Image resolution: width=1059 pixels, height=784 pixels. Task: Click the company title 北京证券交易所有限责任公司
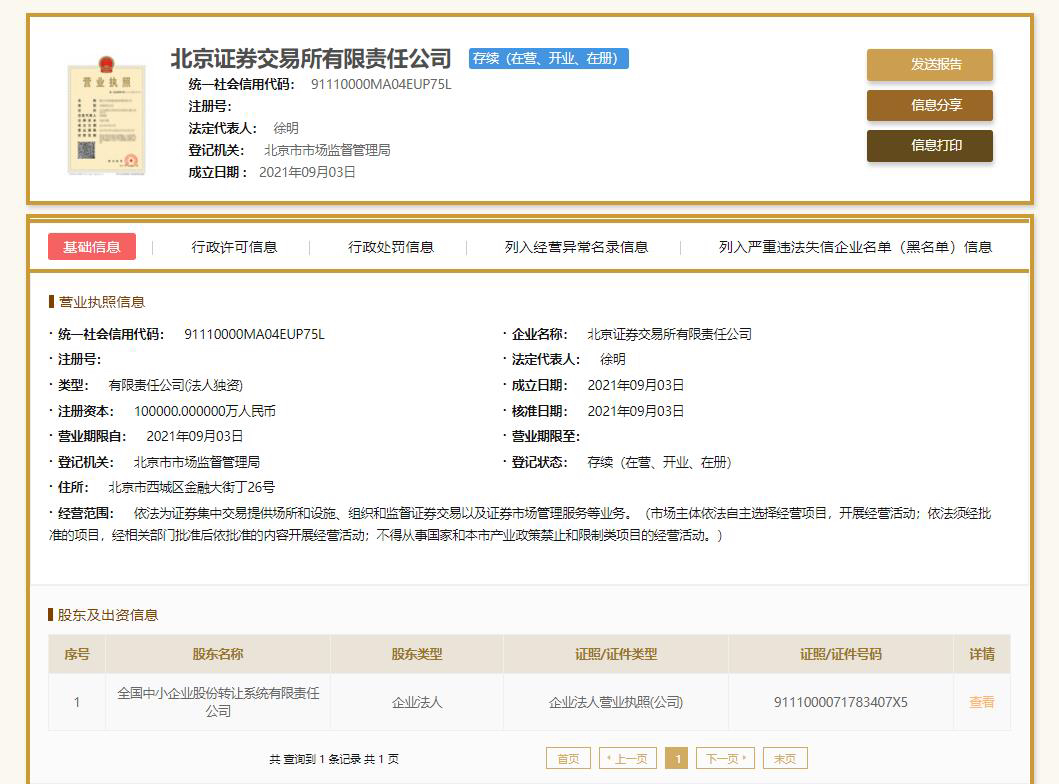[311, 59]
